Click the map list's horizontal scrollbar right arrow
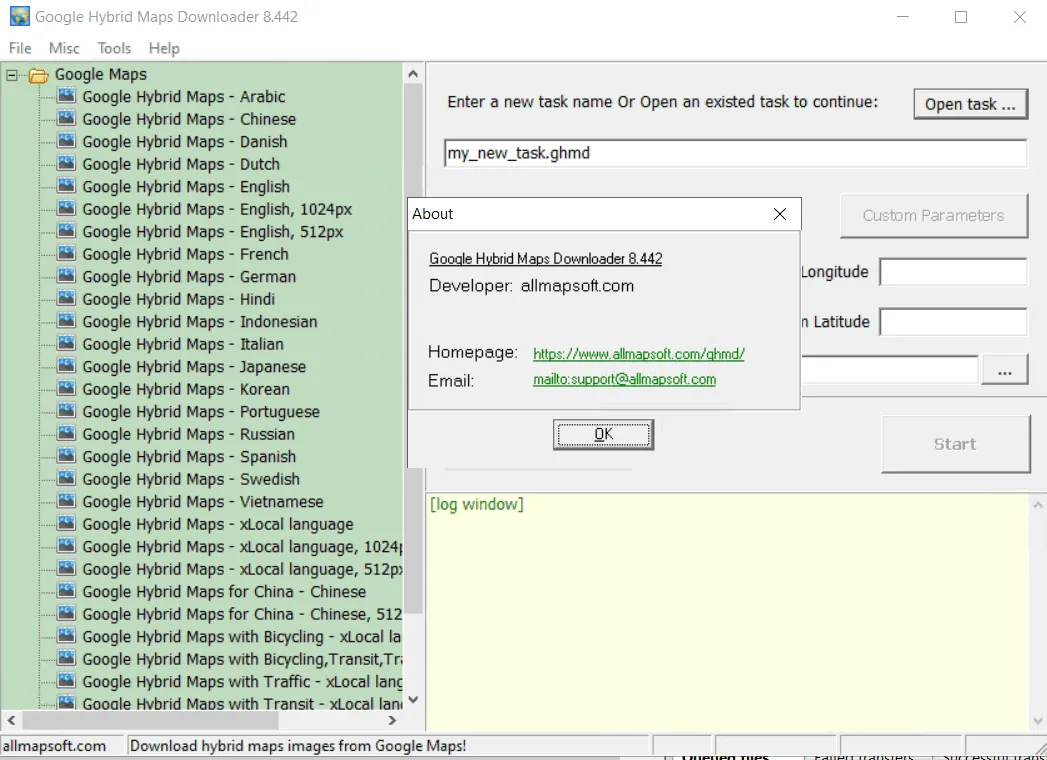Image resolution: width=1047 pixels, height=760 pixels. tap(392, 720)
